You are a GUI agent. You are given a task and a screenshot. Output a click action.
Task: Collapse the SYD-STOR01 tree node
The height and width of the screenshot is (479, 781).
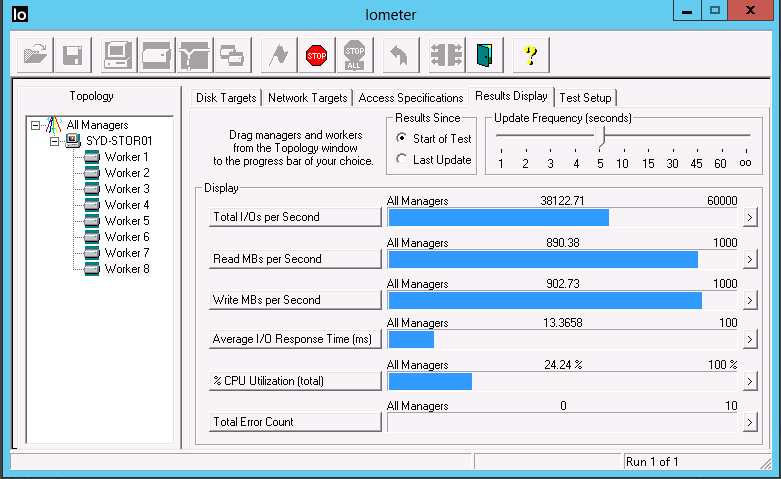(x=55, y=141)
